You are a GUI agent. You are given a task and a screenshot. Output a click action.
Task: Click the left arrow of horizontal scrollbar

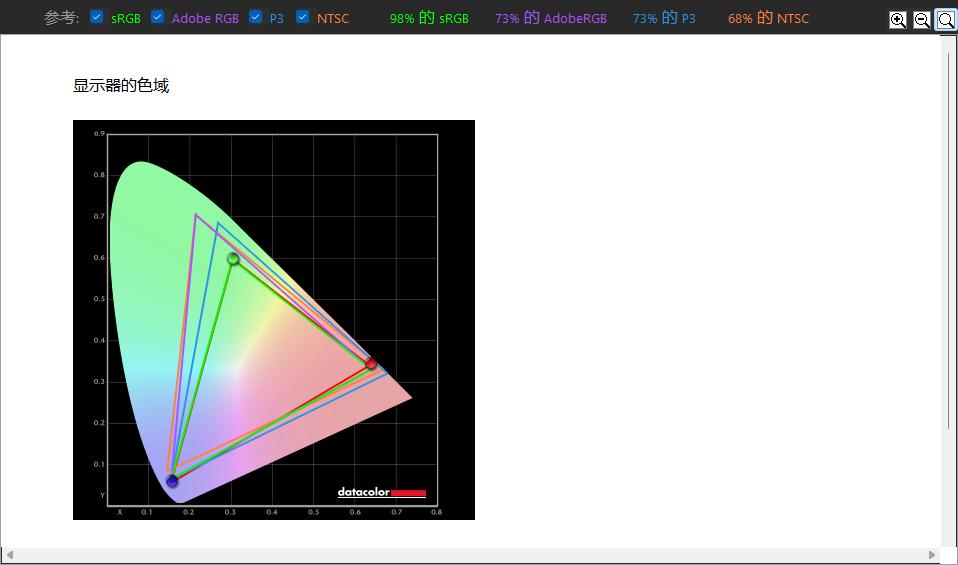pyautogui.click(x=8, y=555)
